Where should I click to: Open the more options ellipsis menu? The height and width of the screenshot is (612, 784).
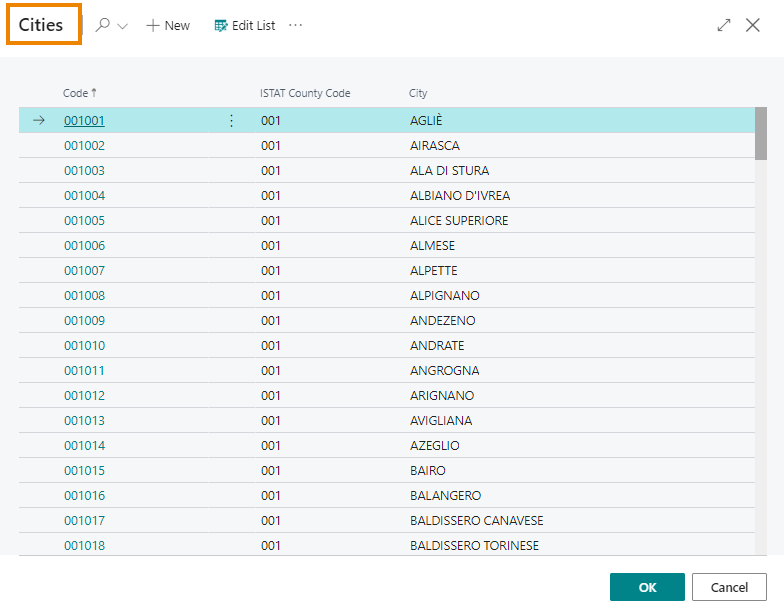click(295, 26)
